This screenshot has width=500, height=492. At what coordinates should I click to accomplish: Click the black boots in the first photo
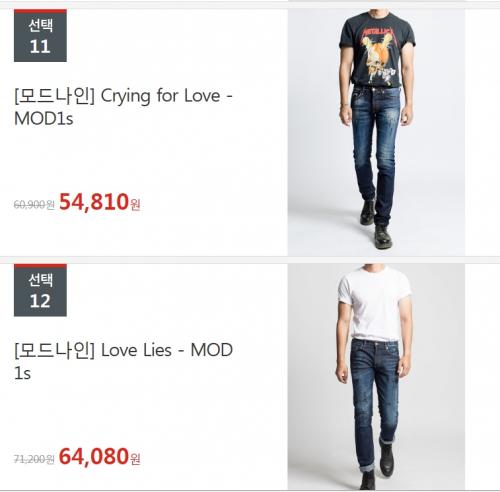[x=377, y=225]
